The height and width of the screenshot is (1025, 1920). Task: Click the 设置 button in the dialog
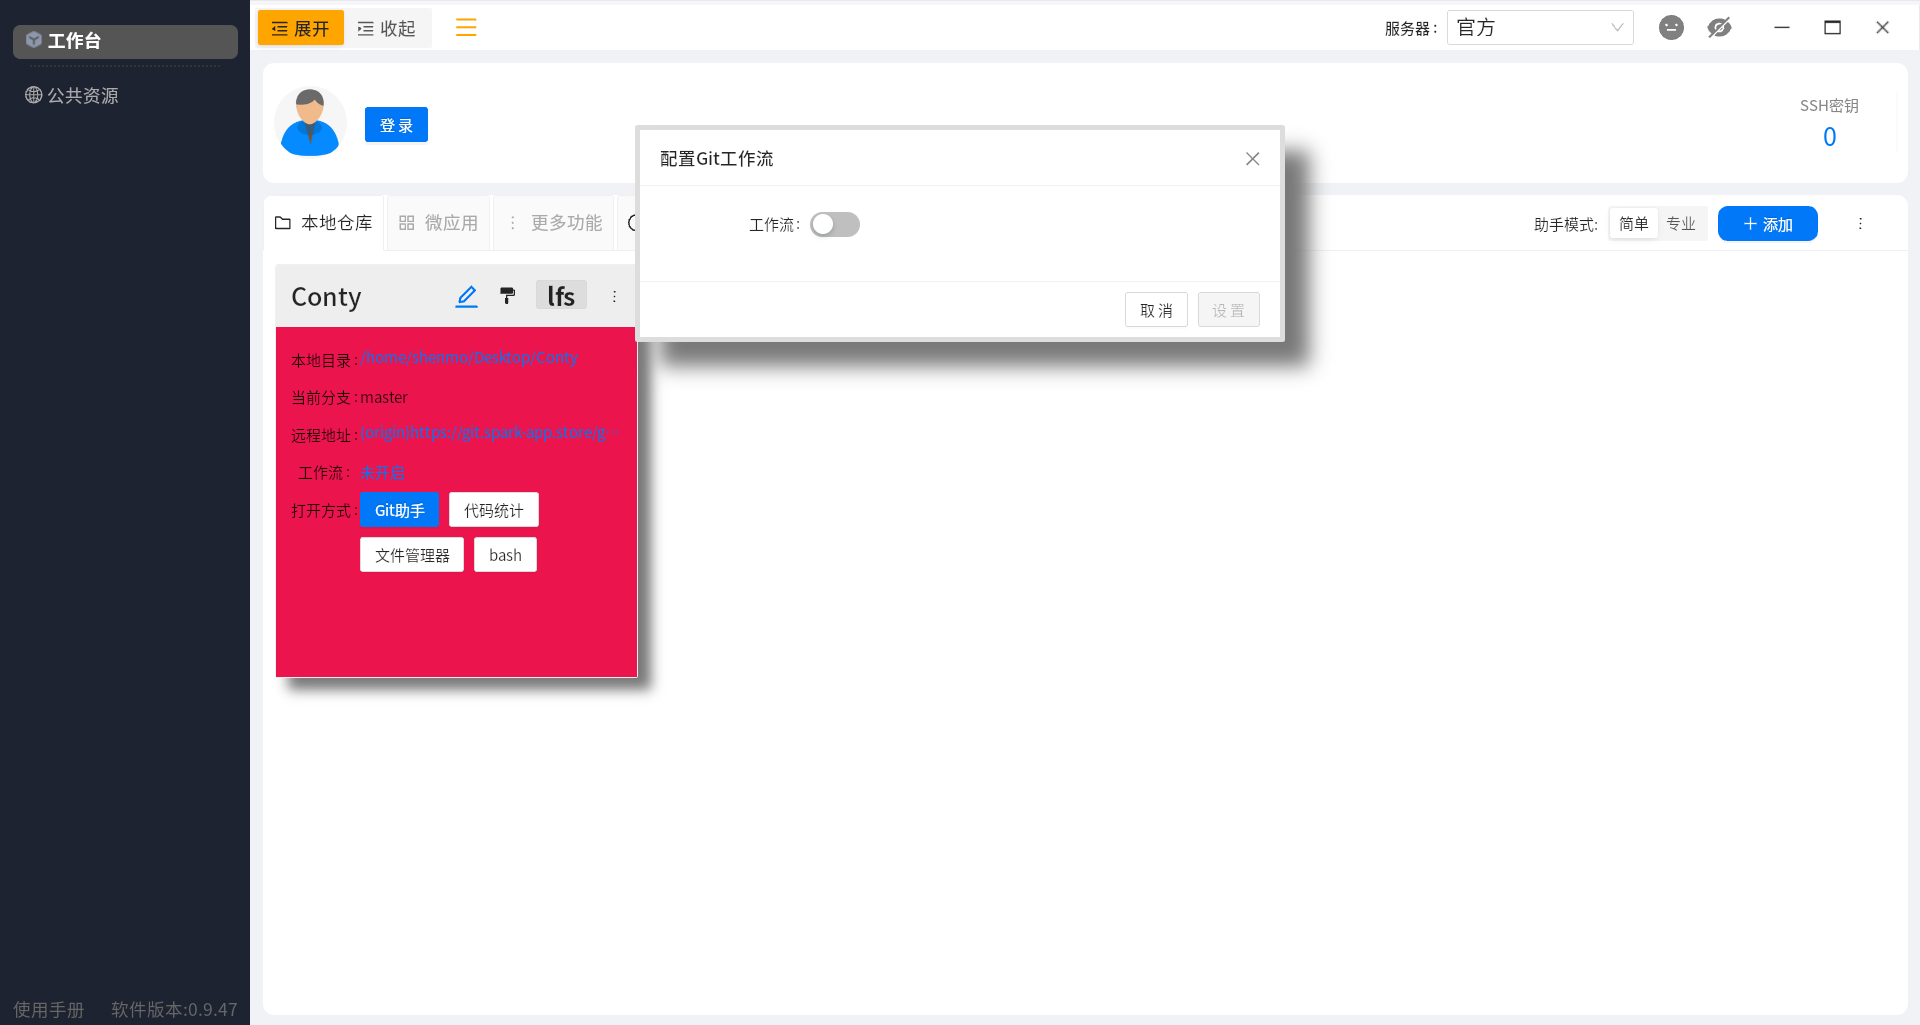1229,310
